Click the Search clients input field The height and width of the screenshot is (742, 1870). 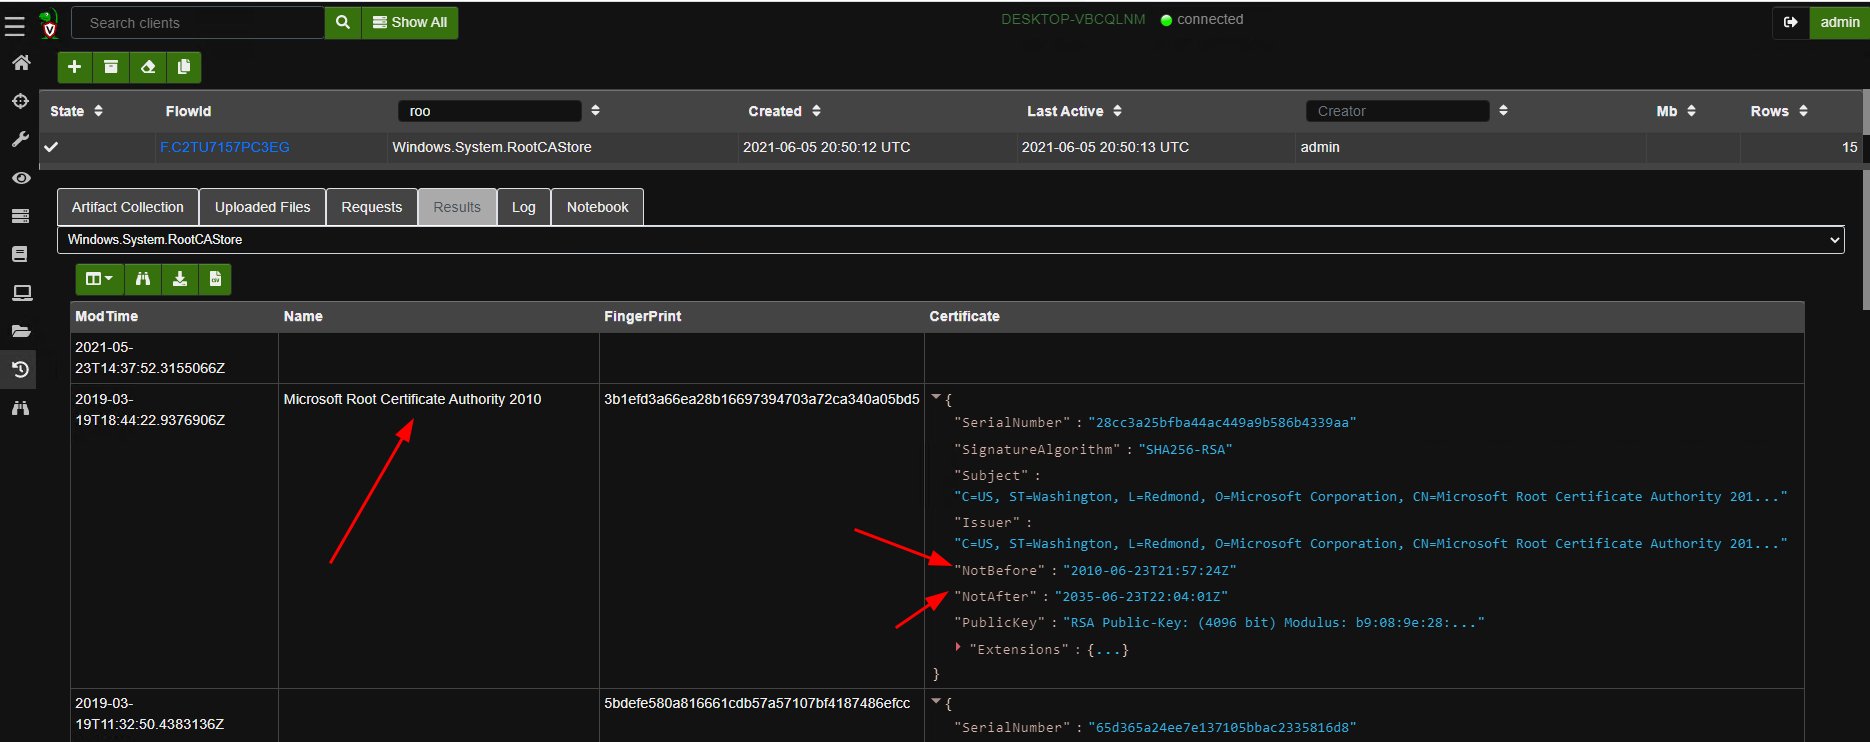click(x=198, y=23)
